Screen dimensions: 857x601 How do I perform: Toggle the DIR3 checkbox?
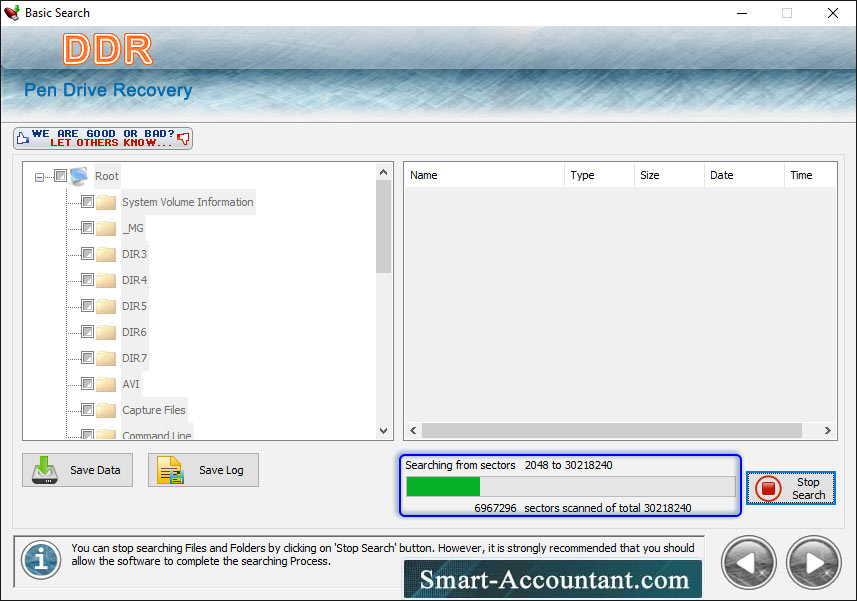pyautogui.click(x=87, y=254)
